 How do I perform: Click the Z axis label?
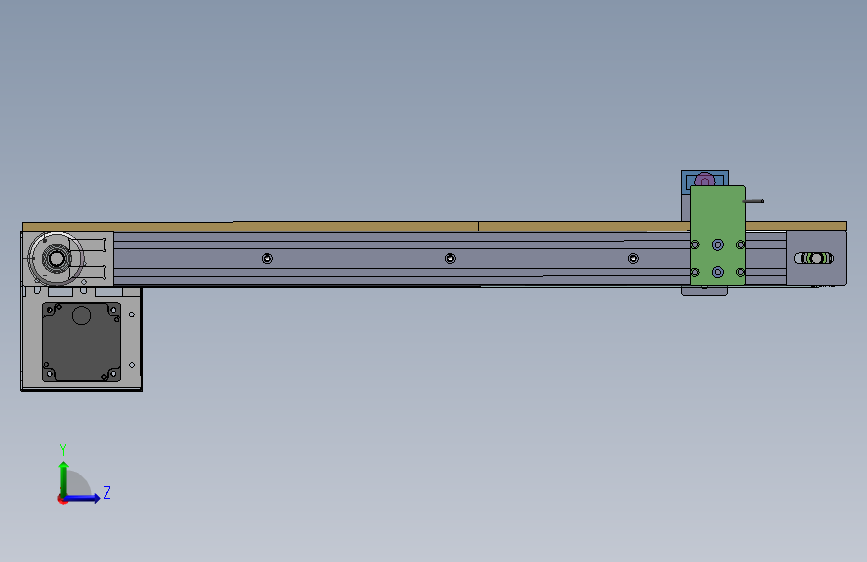pos(107,492)
